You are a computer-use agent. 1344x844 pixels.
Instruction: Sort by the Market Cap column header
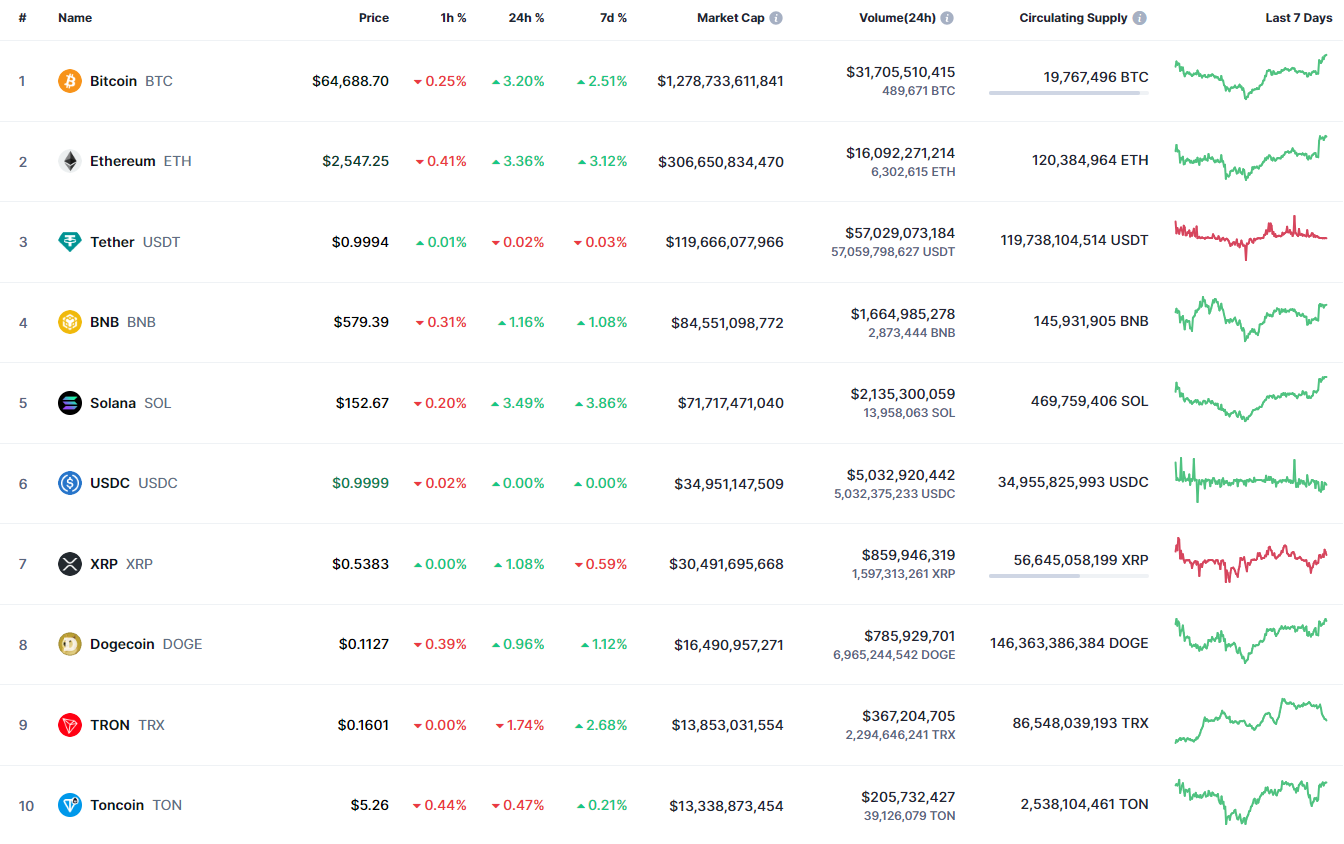tap(730, 18)
